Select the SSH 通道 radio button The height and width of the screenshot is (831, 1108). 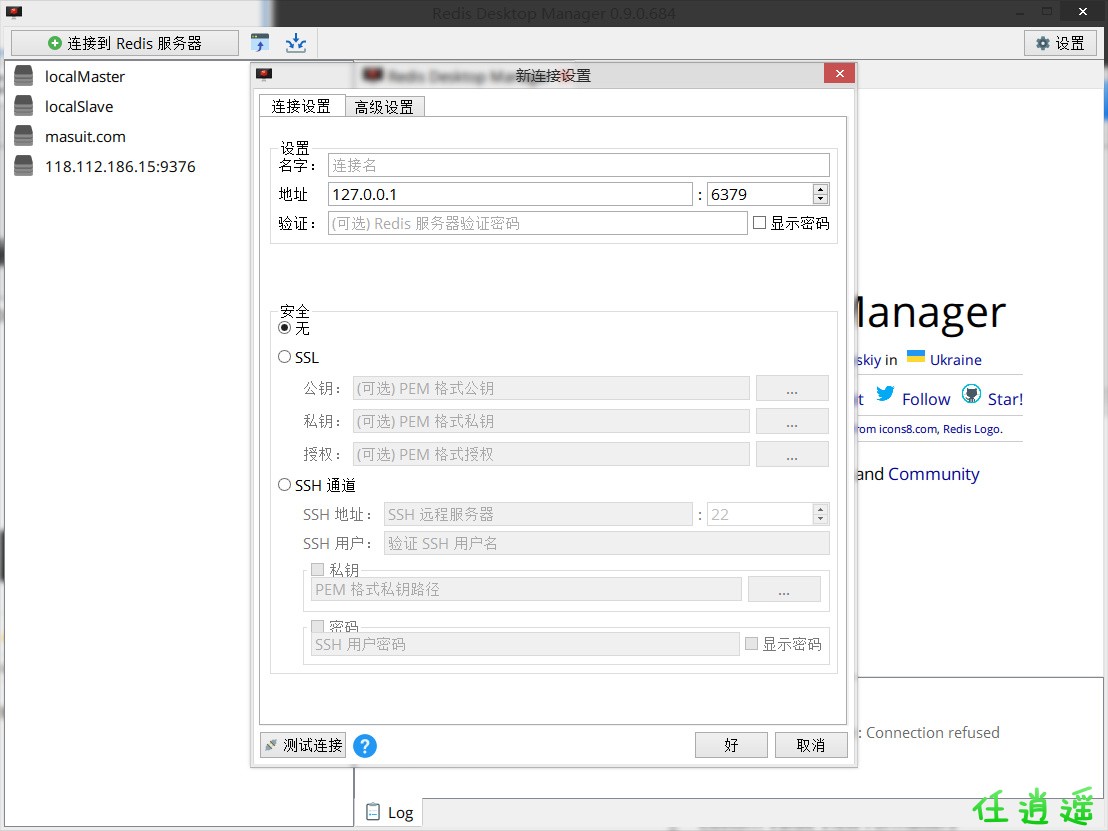(285, 485)
